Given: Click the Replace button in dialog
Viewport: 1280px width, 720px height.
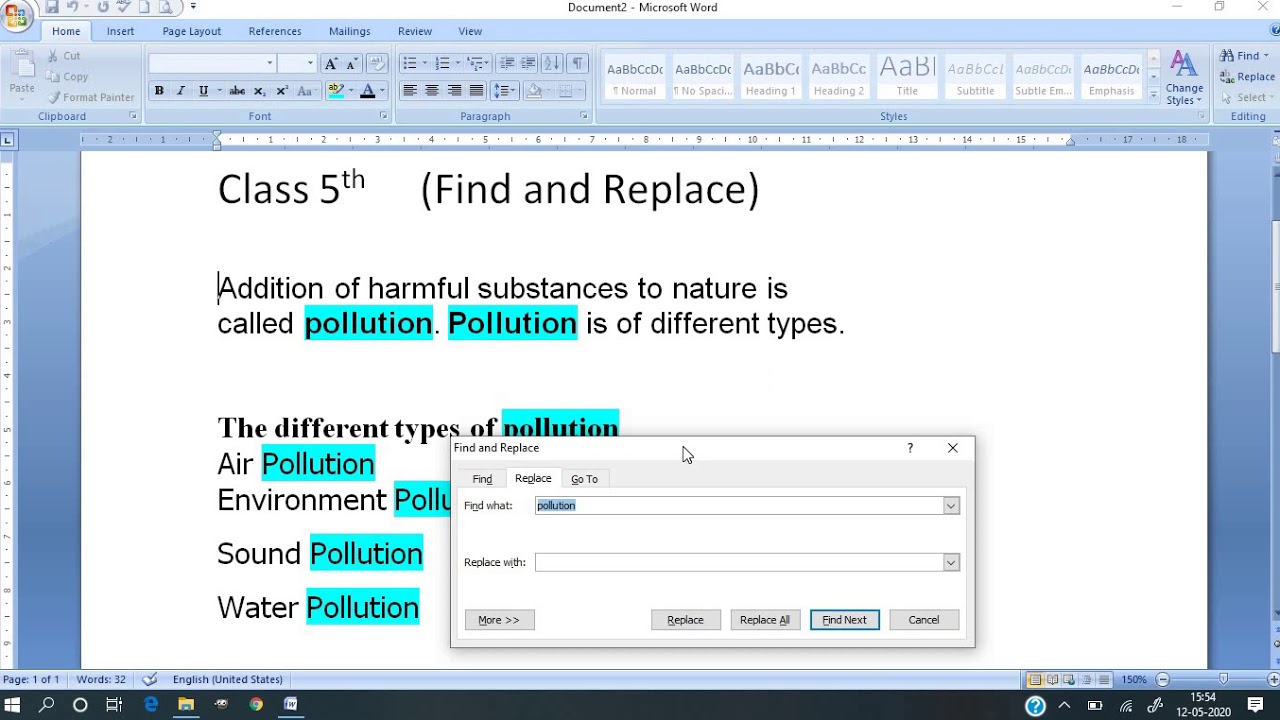Looking at the screenshot, I should [x=685, y=620].
